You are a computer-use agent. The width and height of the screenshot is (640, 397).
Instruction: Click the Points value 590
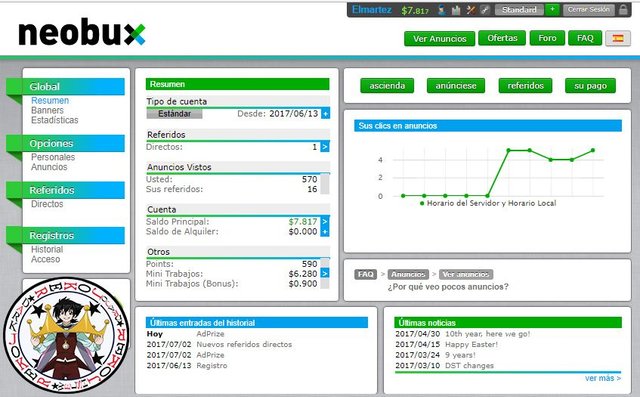click(309, 264)
